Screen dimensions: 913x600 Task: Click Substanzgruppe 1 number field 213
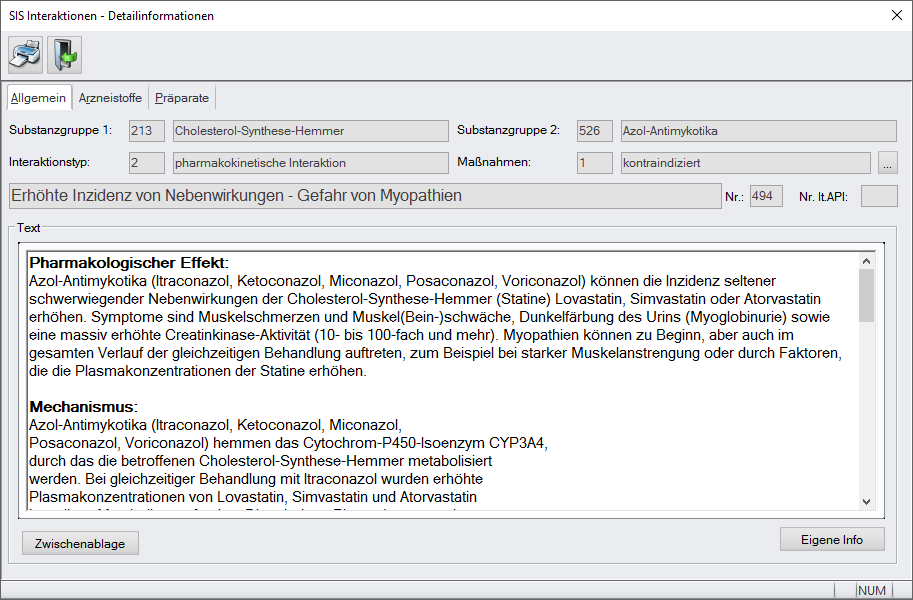coord(147,131)
